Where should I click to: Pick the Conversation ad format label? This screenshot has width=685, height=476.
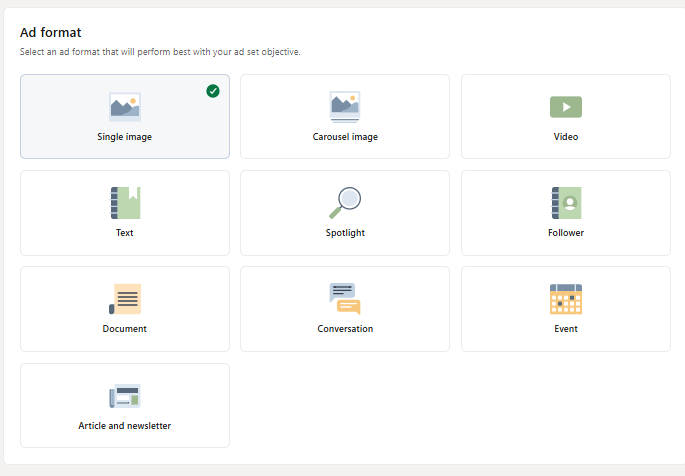tap(345, 329)
